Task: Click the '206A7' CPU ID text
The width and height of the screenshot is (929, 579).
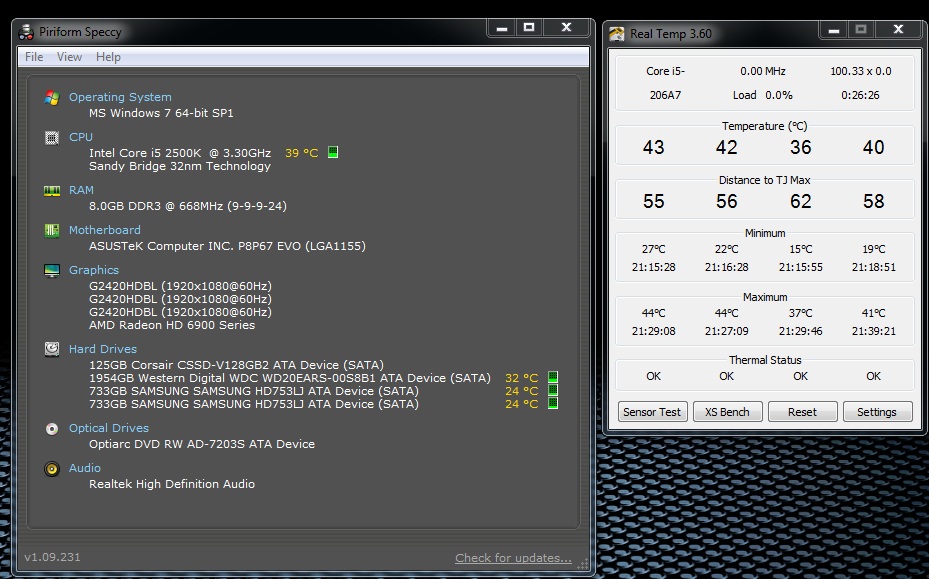Action: click(665, 95)
